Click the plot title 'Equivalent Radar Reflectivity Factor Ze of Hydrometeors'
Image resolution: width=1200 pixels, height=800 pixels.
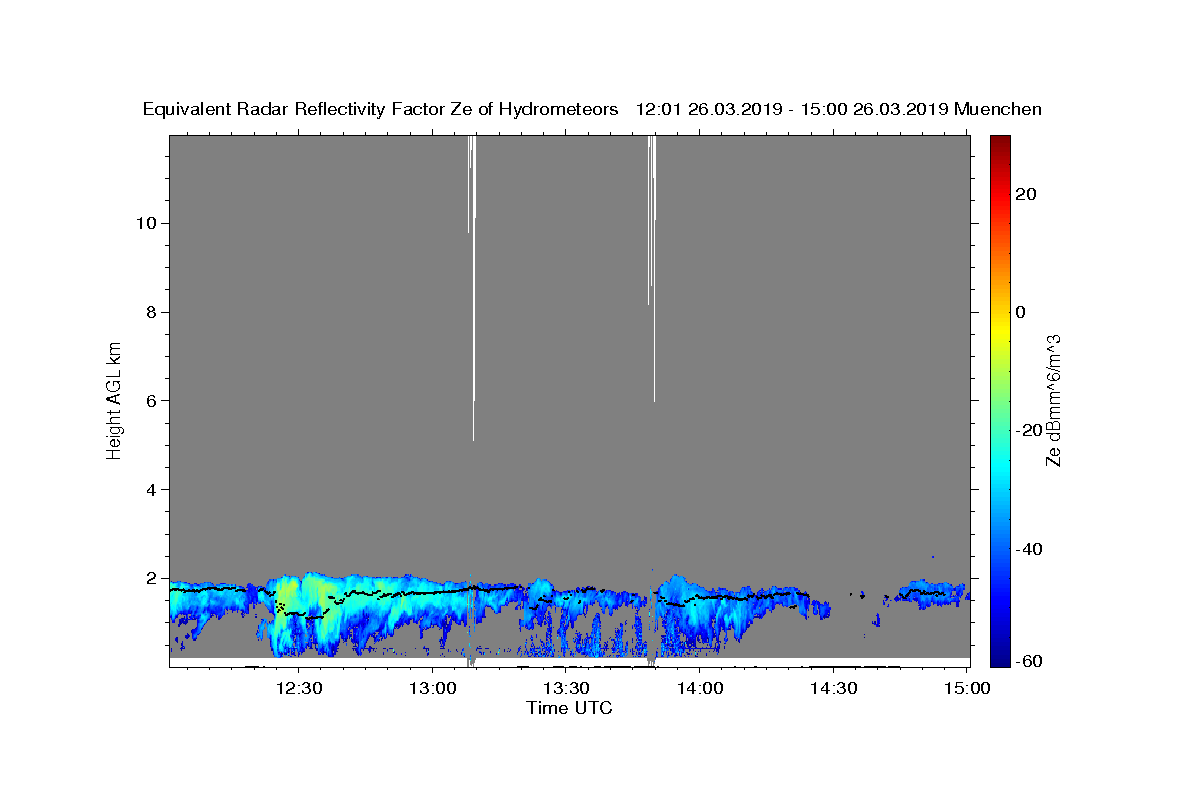[381, 109]
